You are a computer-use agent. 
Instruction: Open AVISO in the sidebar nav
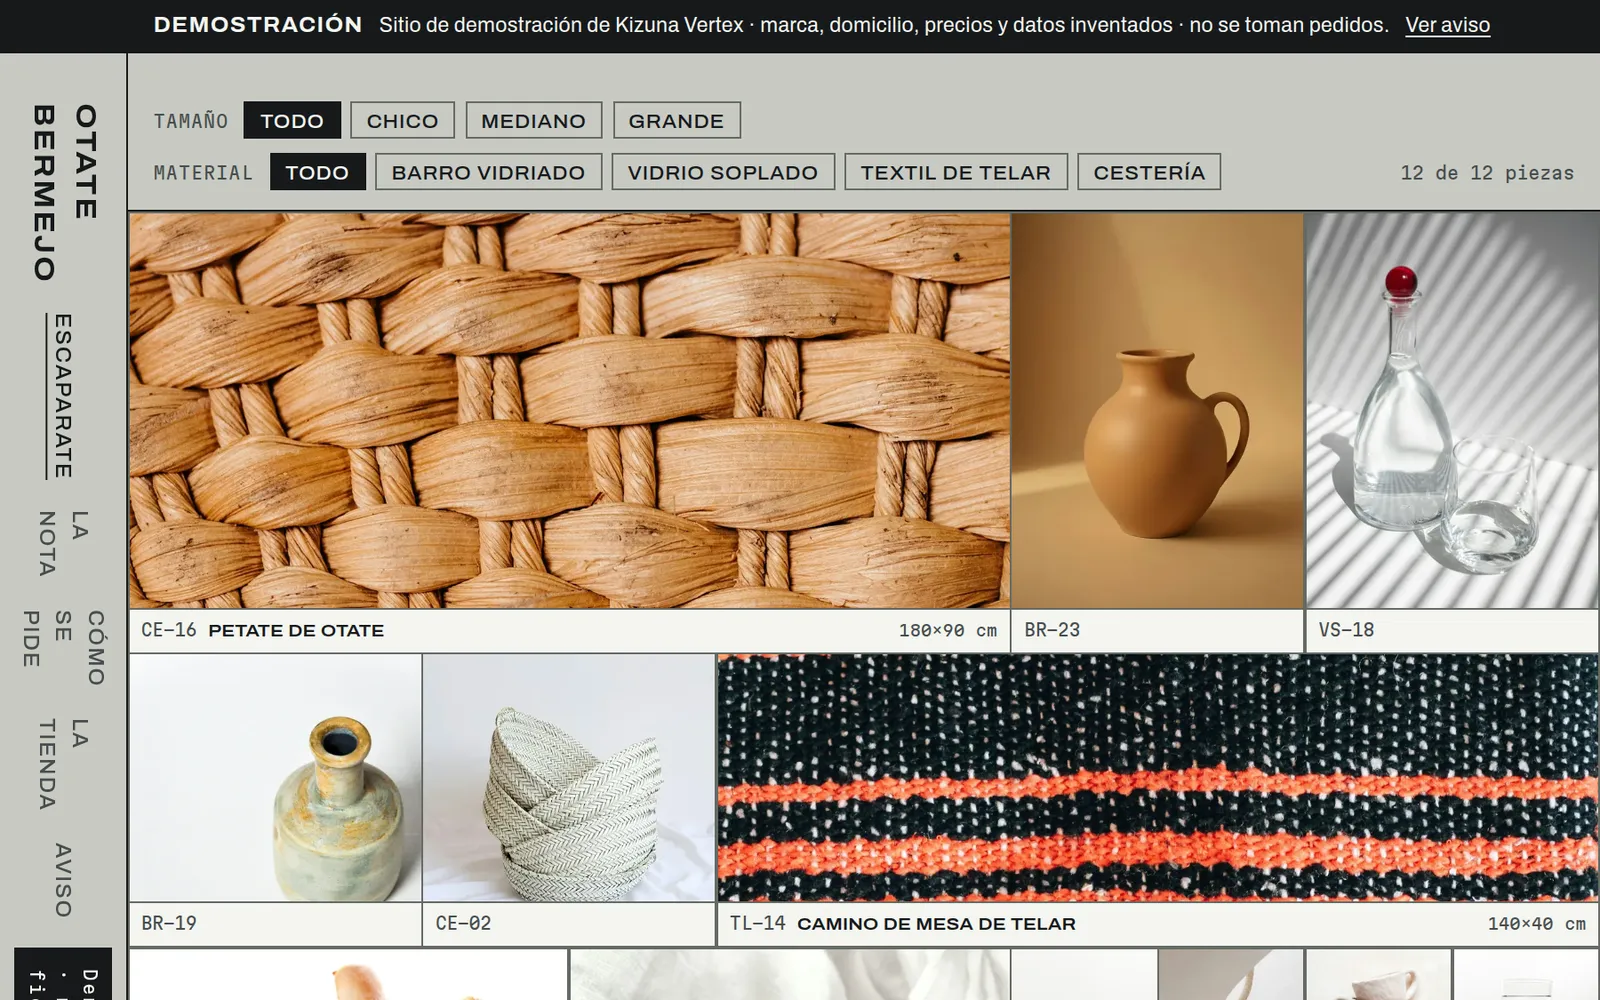click(x=62, y=880)
